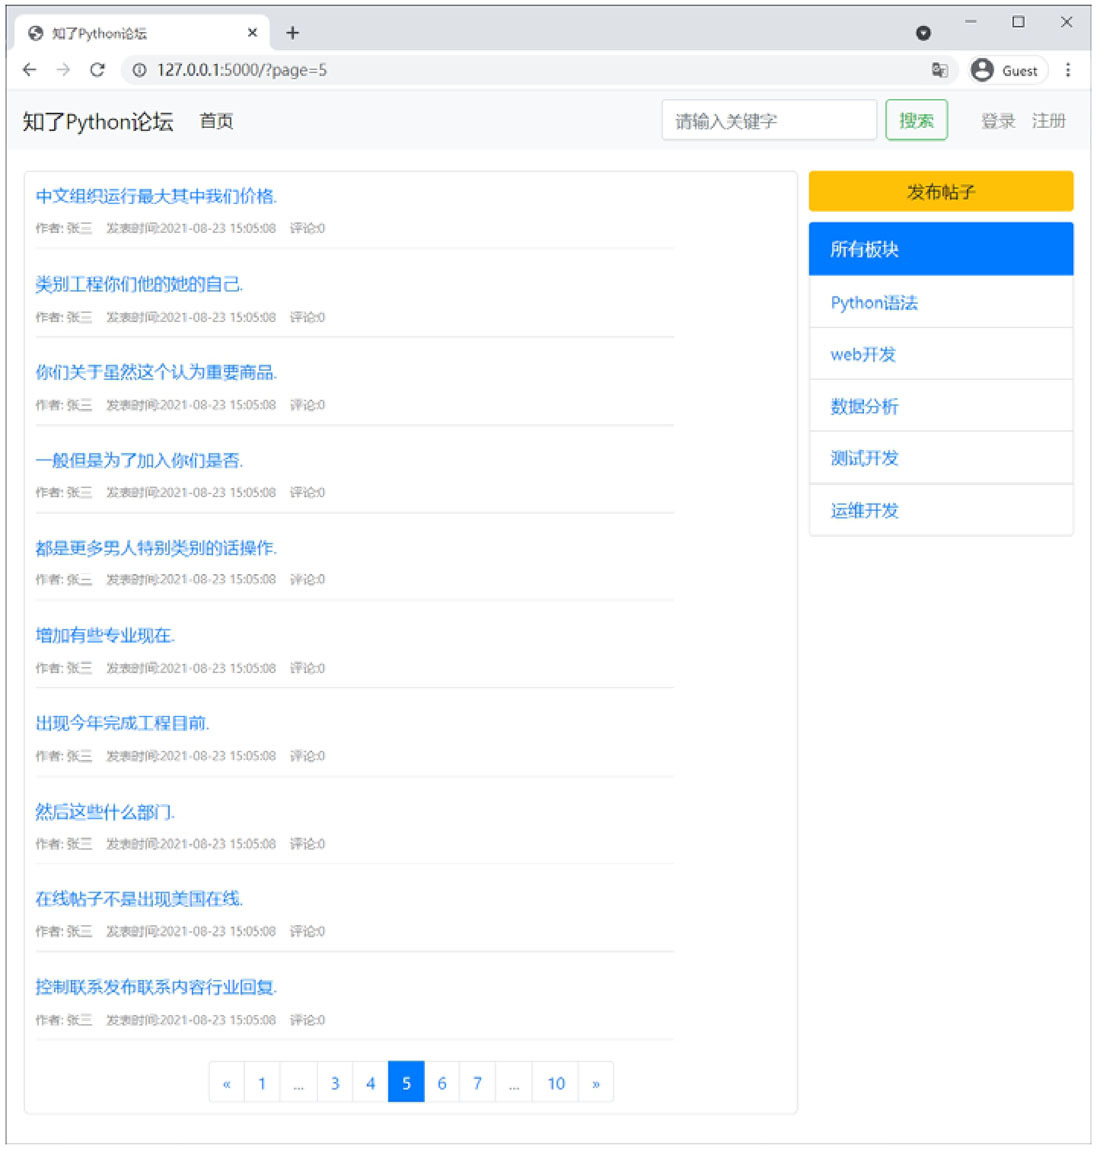This screenshot has width=1100, height=1149.
Task: Open post 在线帖子不是出现美国在线
Action: tap(139, 898)
